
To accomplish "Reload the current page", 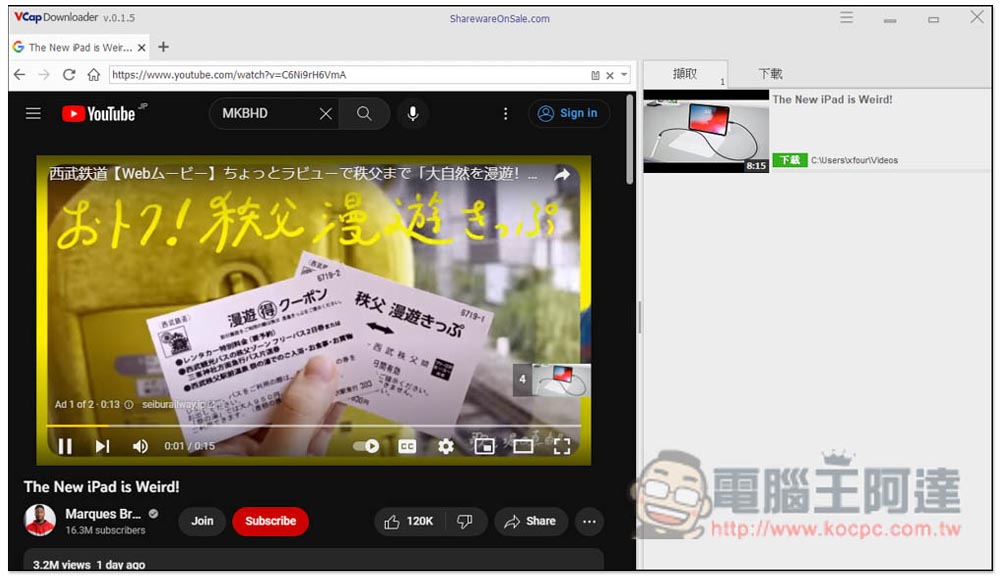I will coord(68,75).
